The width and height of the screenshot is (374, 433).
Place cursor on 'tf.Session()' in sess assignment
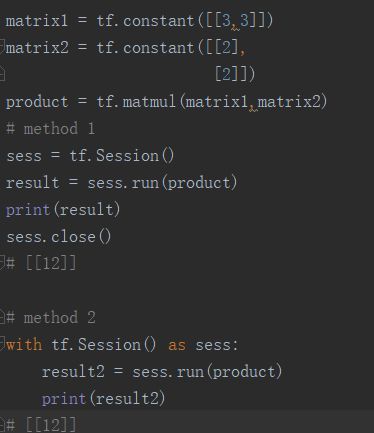122,156
